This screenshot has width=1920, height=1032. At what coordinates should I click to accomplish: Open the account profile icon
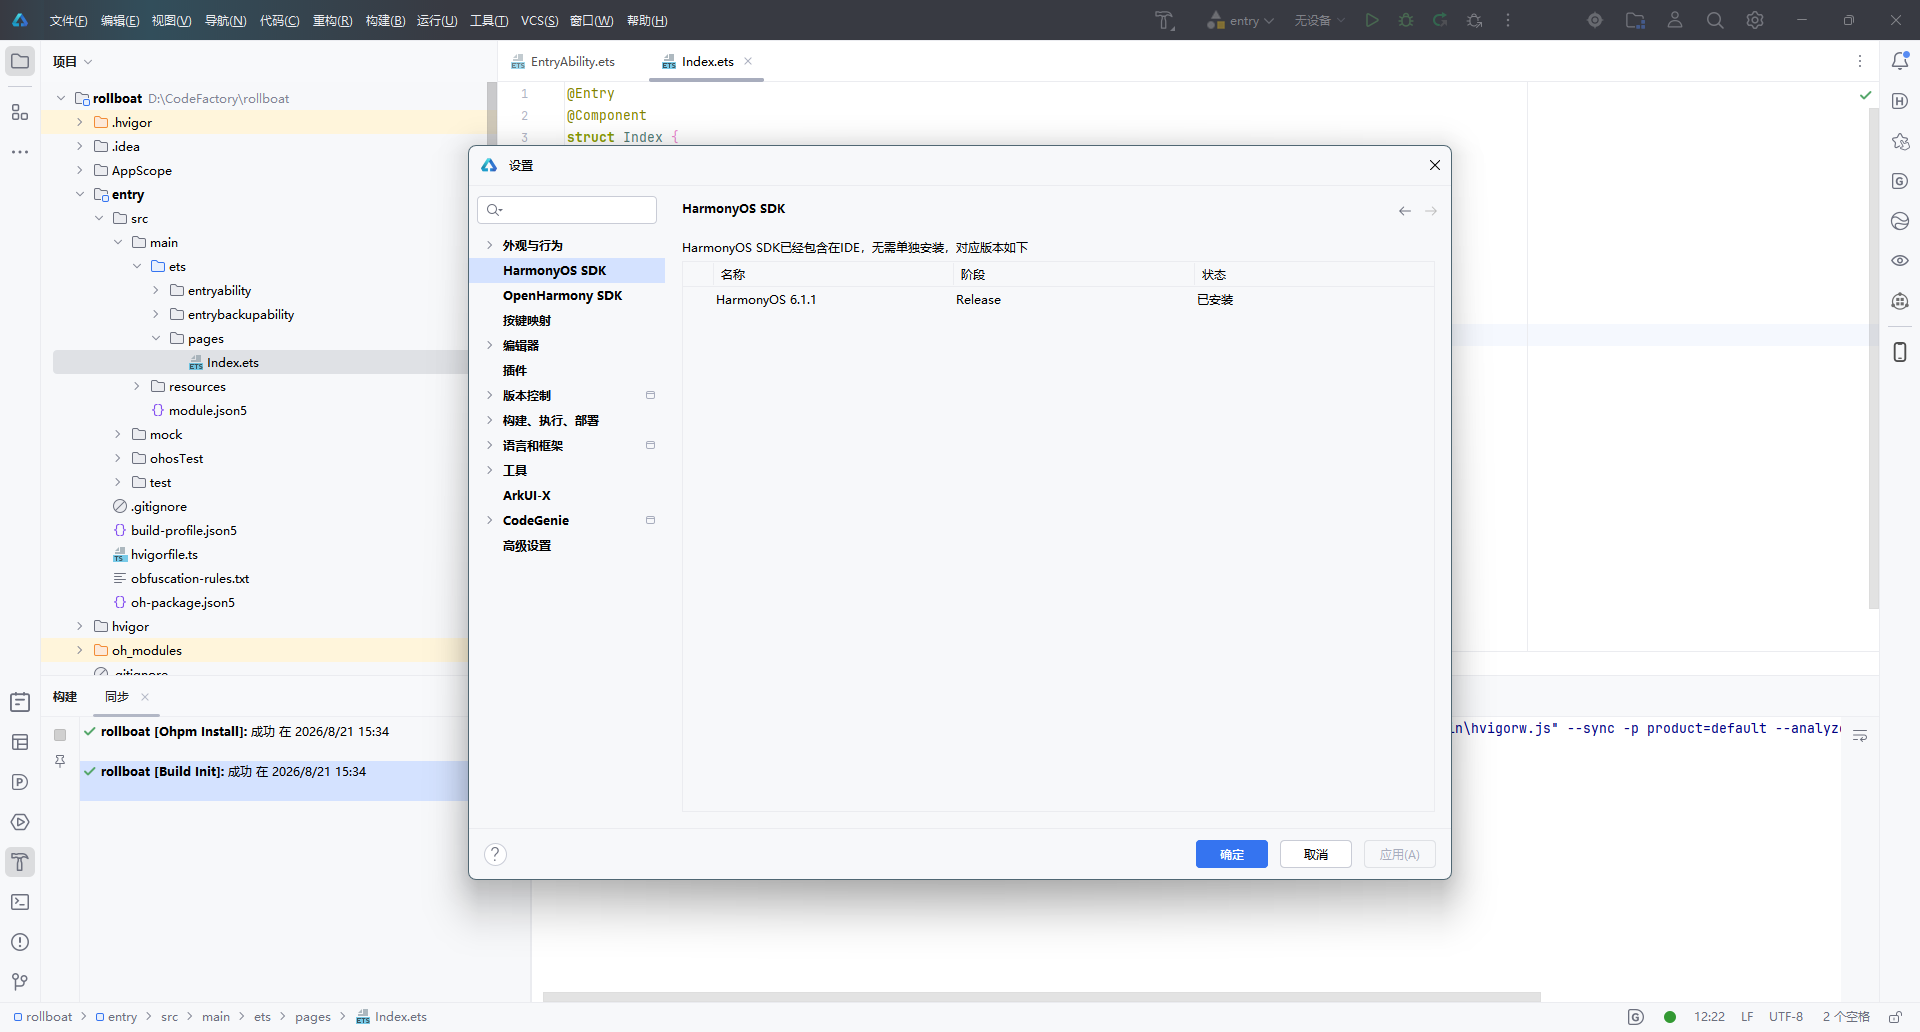[1675, 20]
